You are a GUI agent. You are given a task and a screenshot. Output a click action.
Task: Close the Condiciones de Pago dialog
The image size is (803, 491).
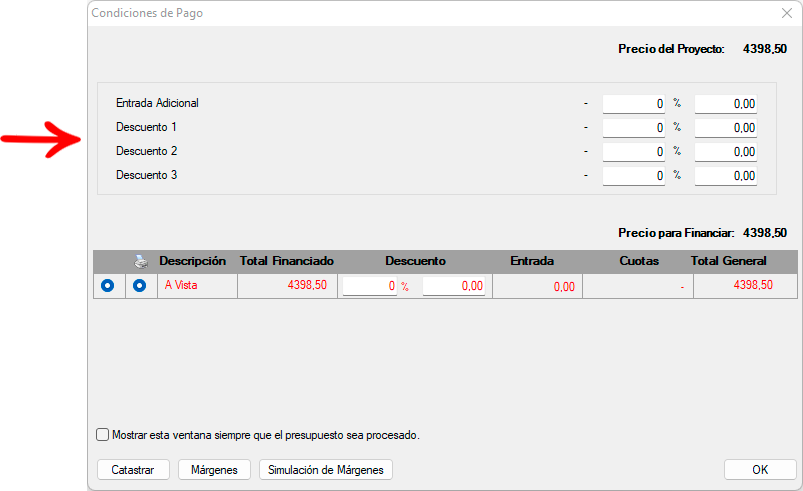(x=787, y=13)
